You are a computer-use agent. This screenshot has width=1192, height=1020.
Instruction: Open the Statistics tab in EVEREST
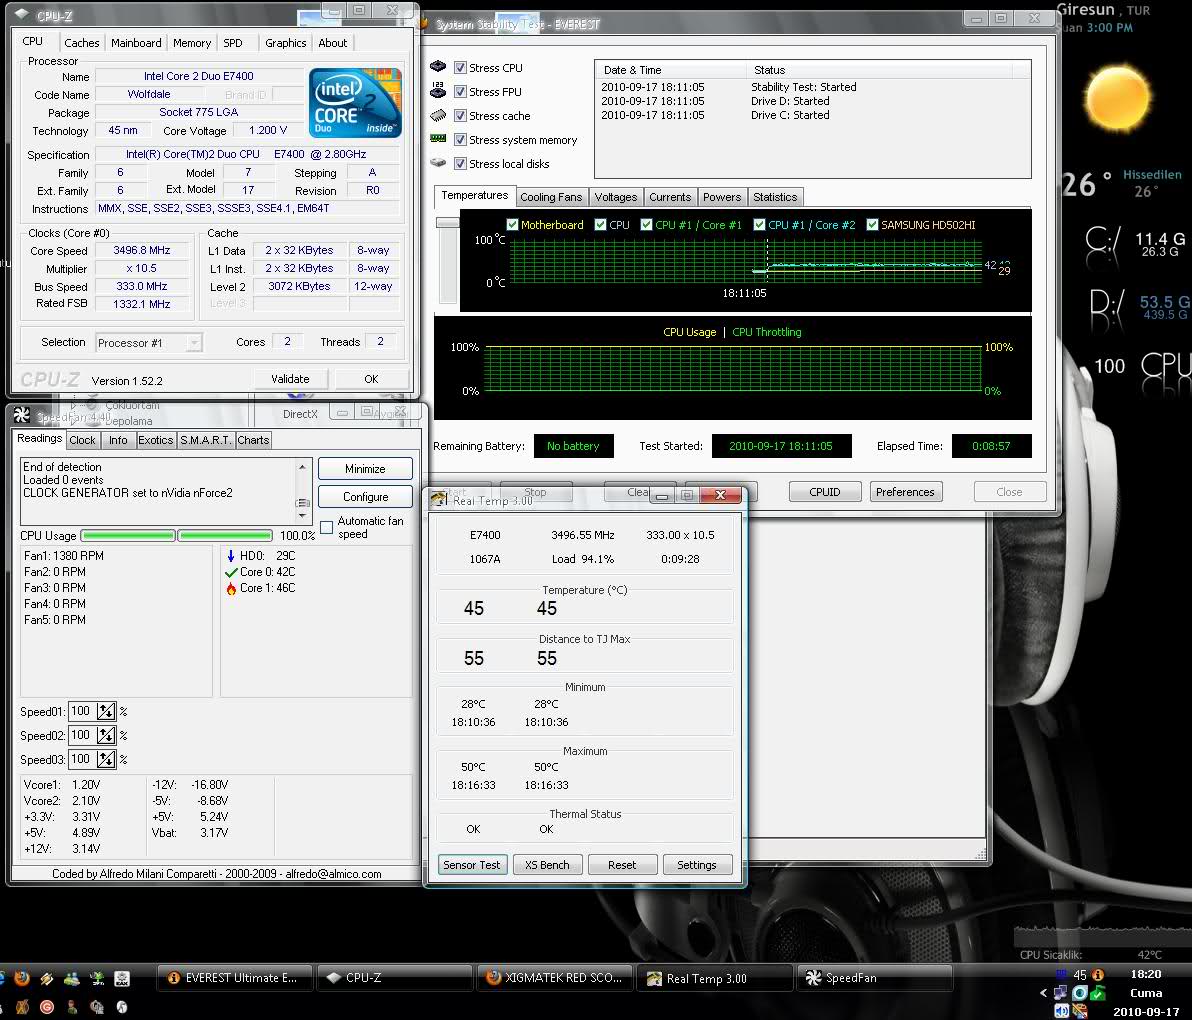(x=775, y=197)
